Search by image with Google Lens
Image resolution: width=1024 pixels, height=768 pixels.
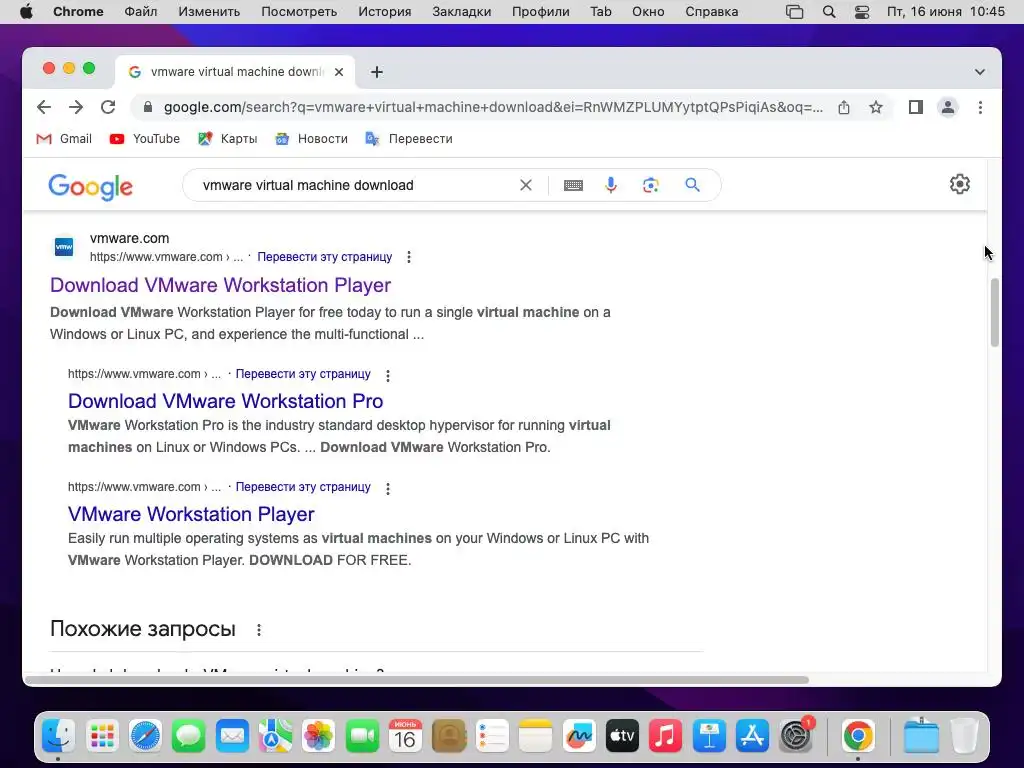click(650, 185)
